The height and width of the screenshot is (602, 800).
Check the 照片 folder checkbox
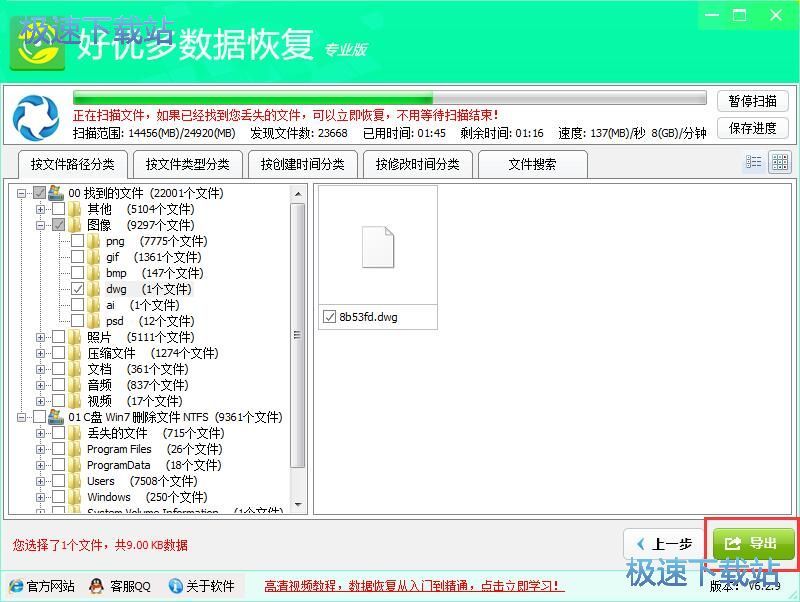click(59, 337)
